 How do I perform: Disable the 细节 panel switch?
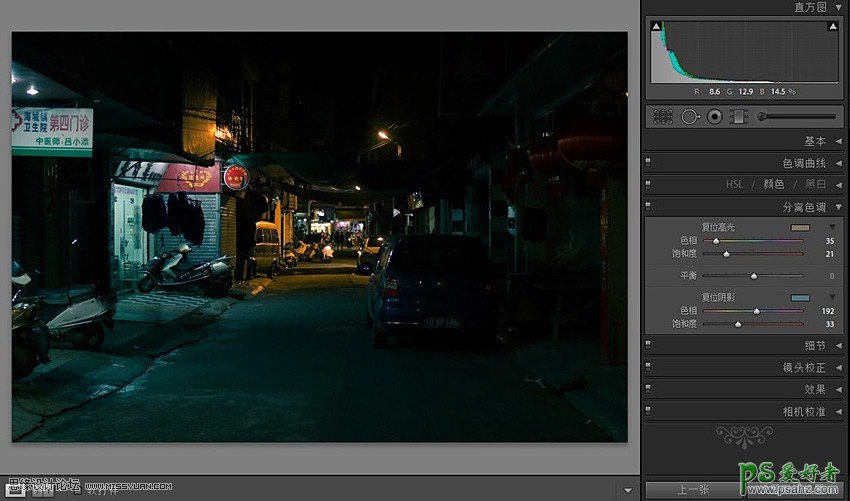point(648,345)
